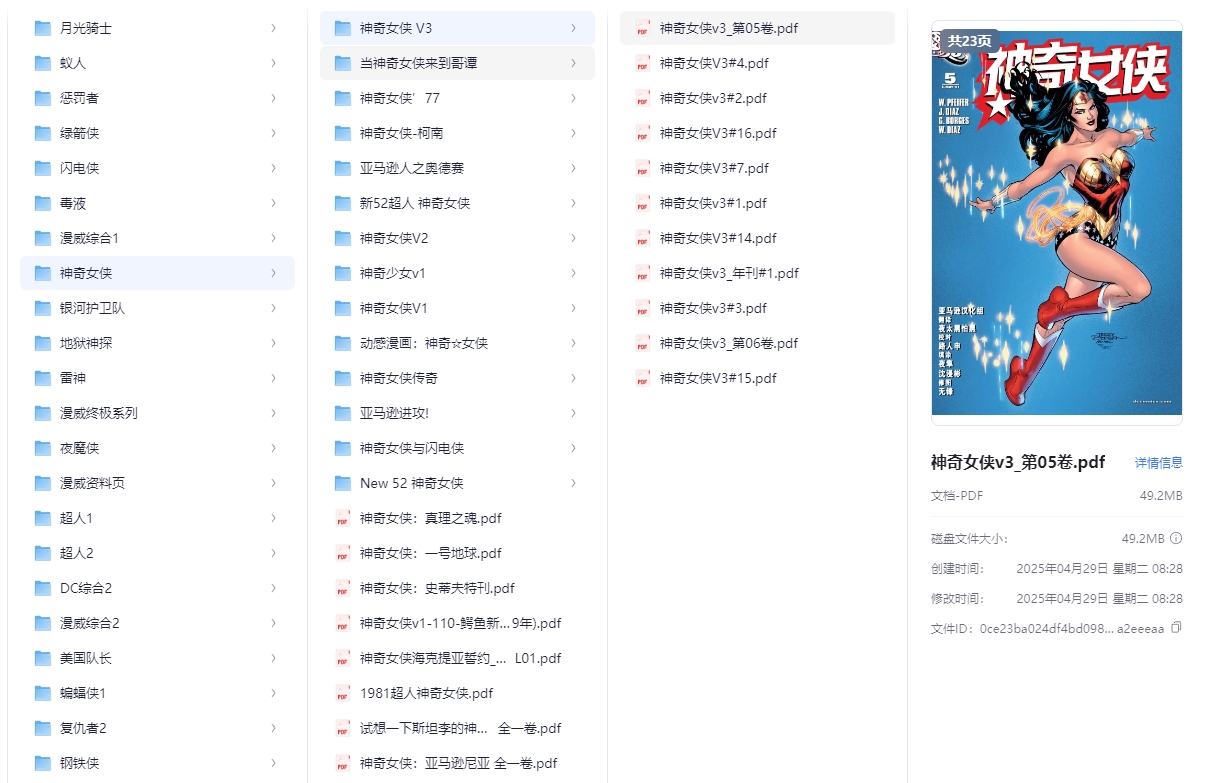Open the 神奇女侠传奇 folder

457,378
